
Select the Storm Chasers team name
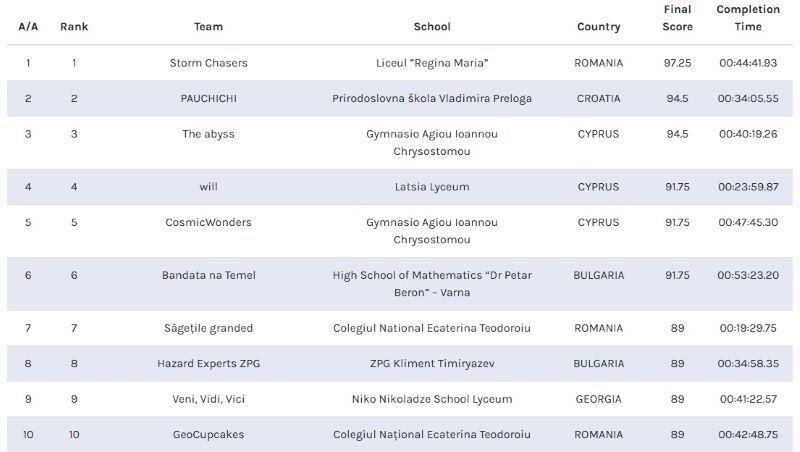click(x=208, y=63)
